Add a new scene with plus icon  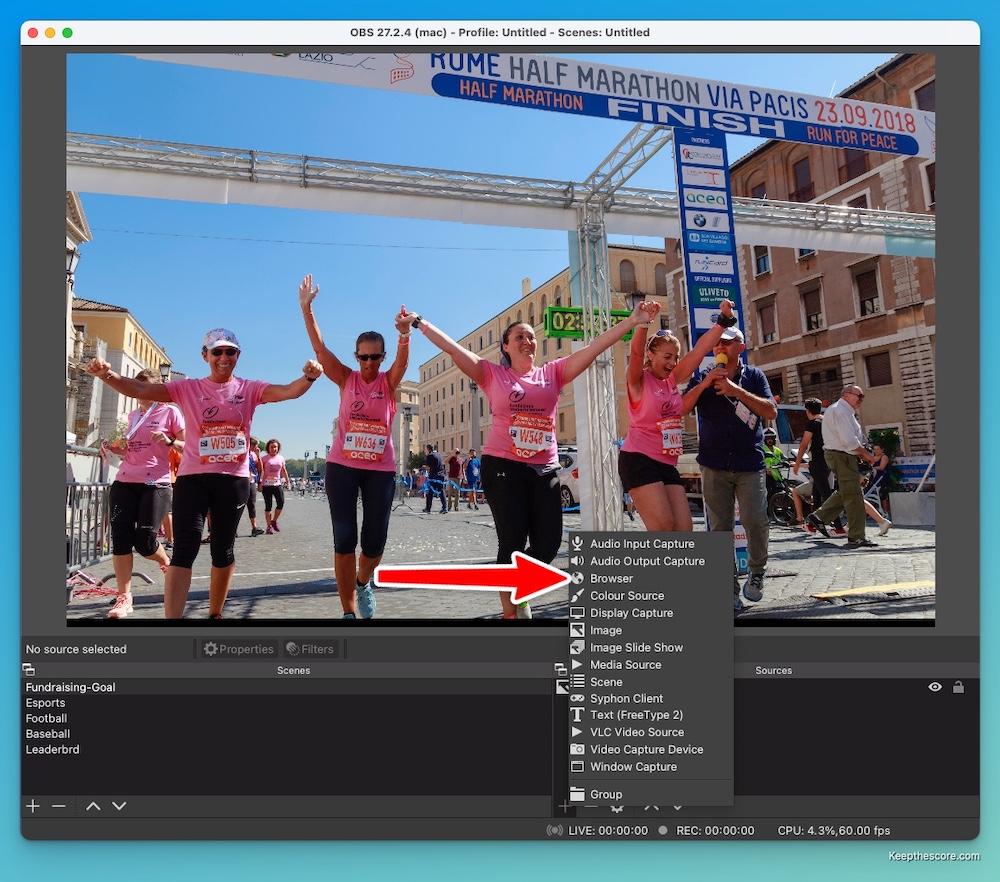click(x=33, y=806)
